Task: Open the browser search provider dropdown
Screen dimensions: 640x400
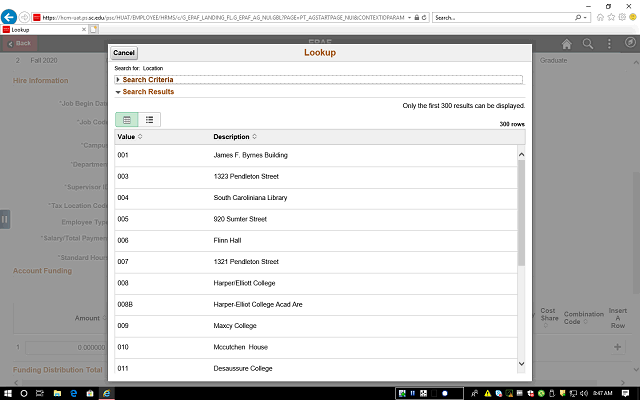Action: (585, 18)
